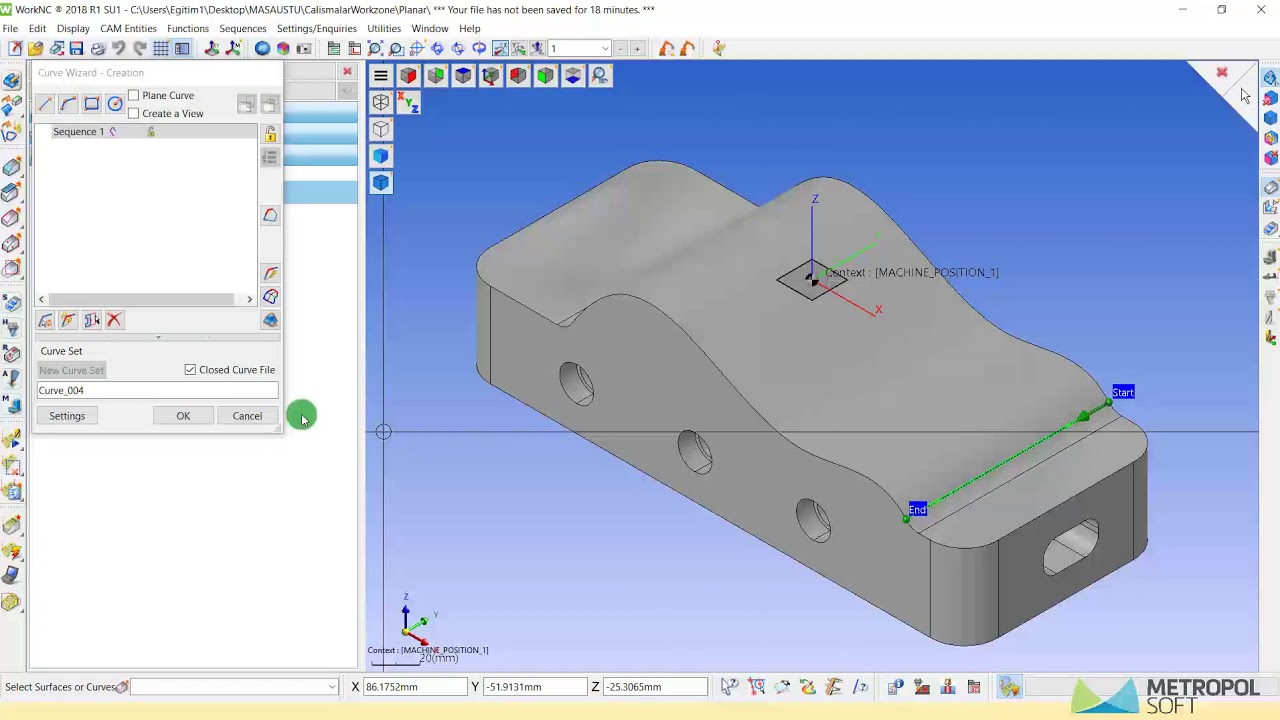This screenshot has width=1280, height=720.
Task: Open the Edit menu
Action: (37, 28)
